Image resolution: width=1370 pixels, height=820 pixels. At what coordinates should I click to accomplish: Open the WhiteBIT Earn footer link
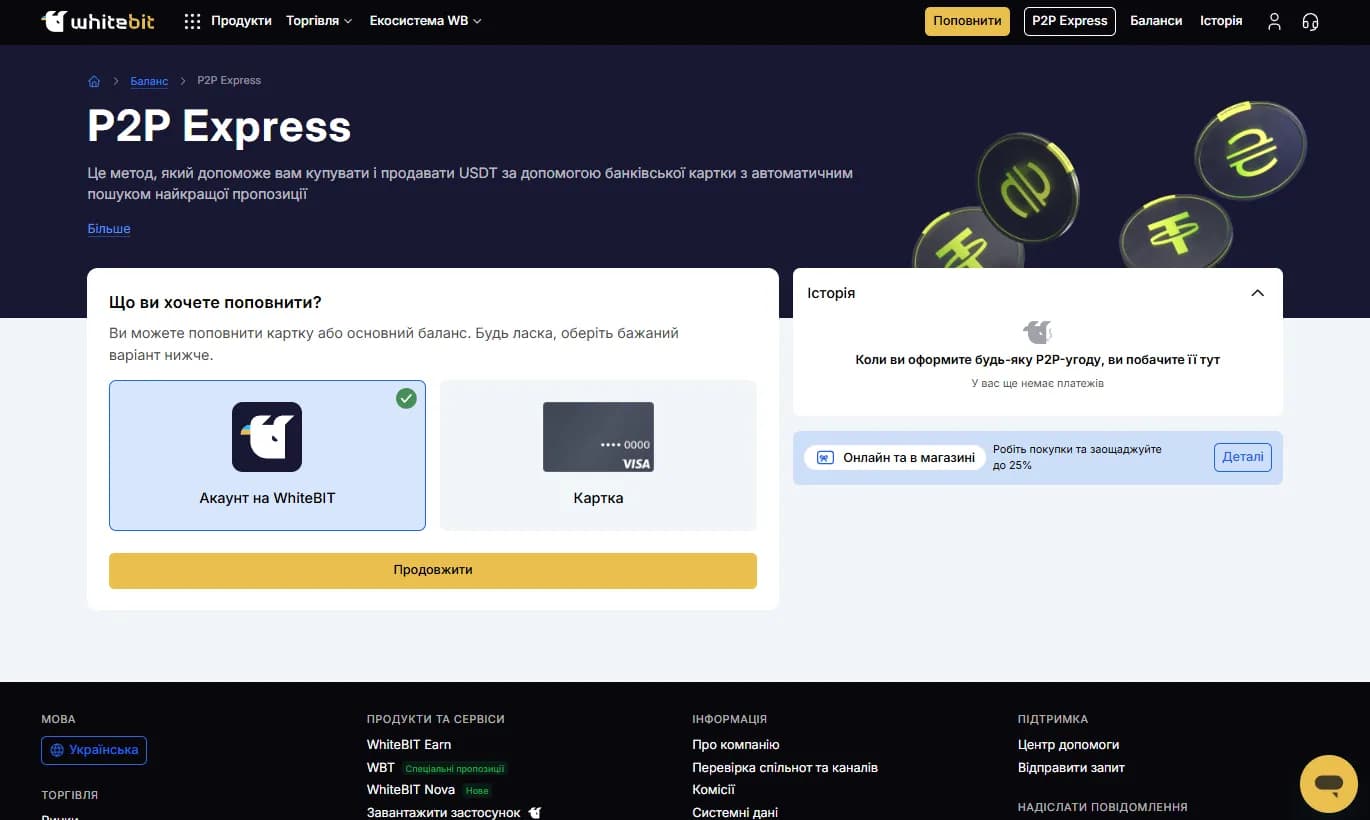point(409,745)
